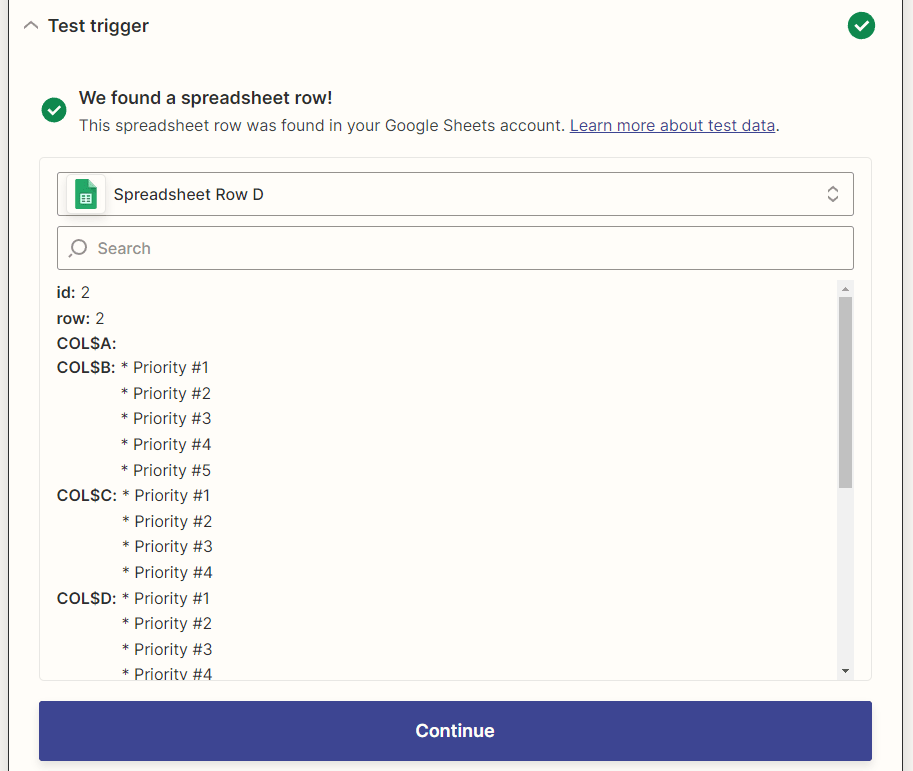Click the success check beside the found-row message
The height and width of the screenshot is (771, 913).
[x=54, y=110]
